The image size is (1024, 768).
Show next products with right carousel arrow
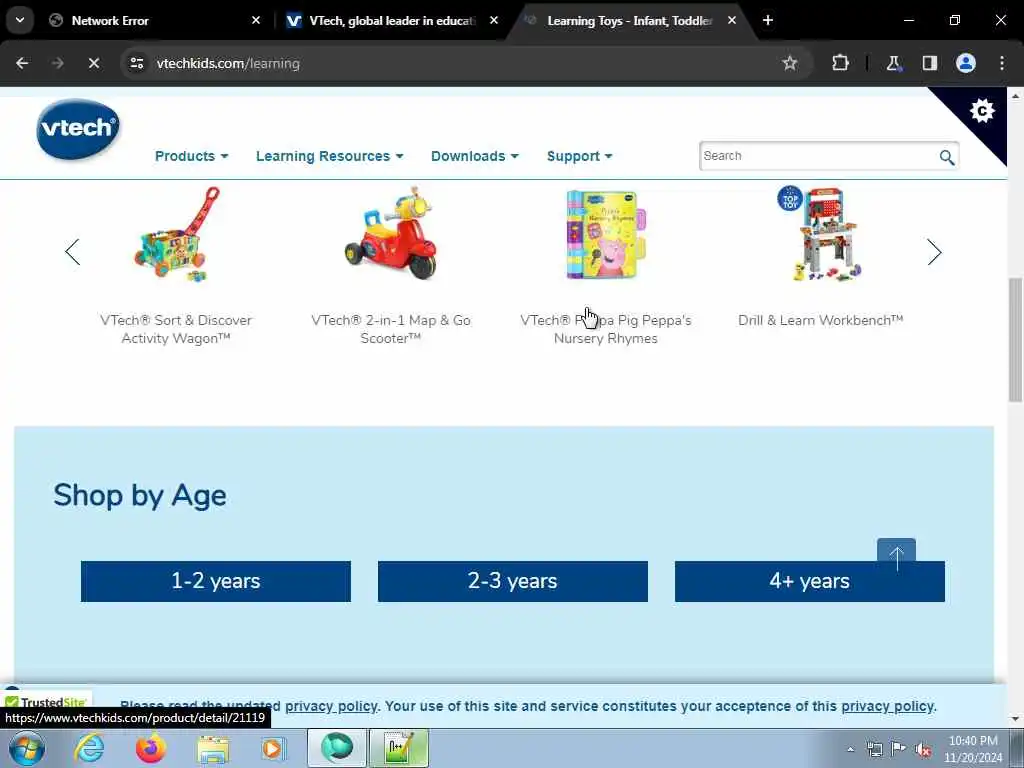click(x=934, y=252)
